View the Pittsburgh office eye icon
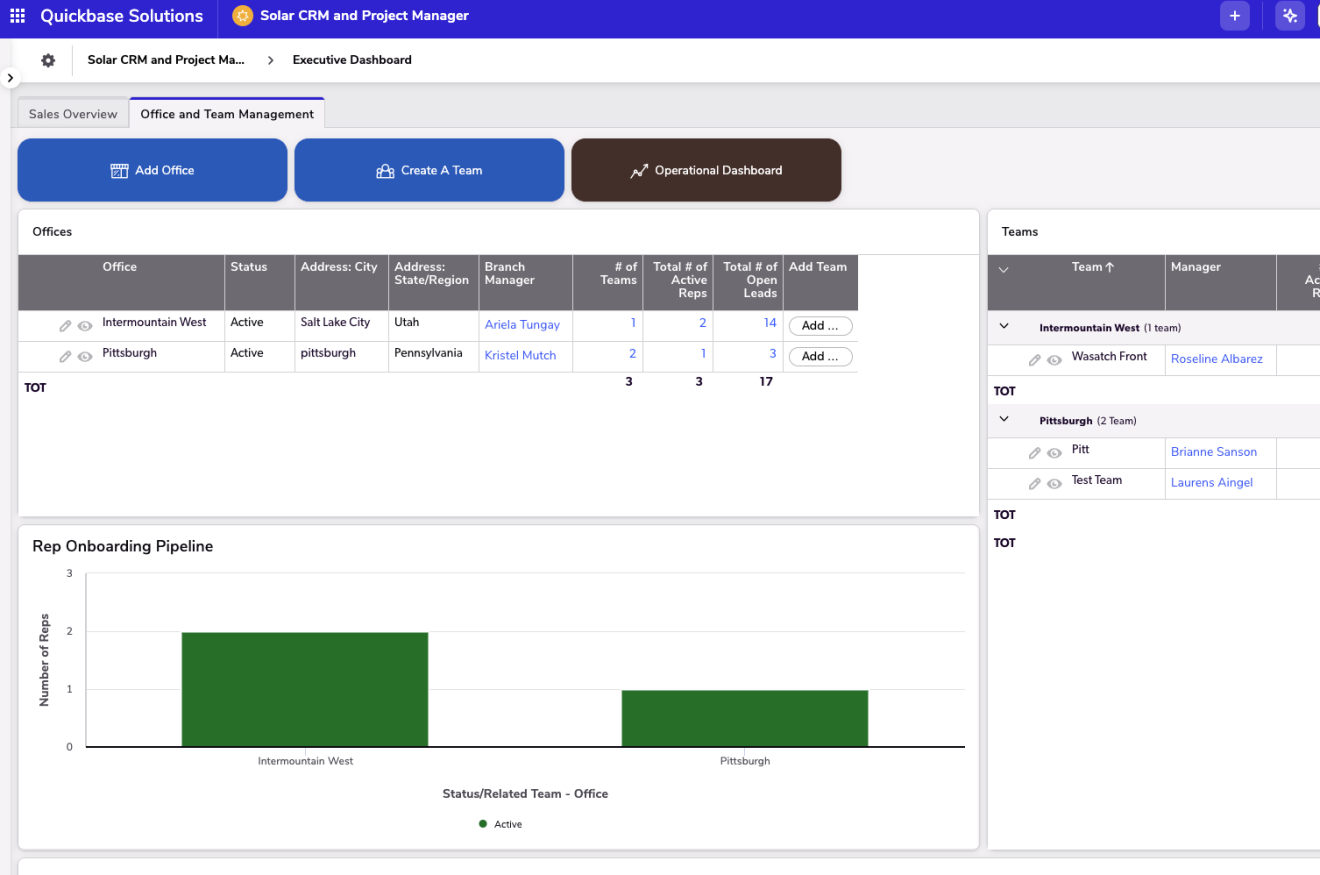1320x875 pixels. pyautogui.click(x=85, y=356)
